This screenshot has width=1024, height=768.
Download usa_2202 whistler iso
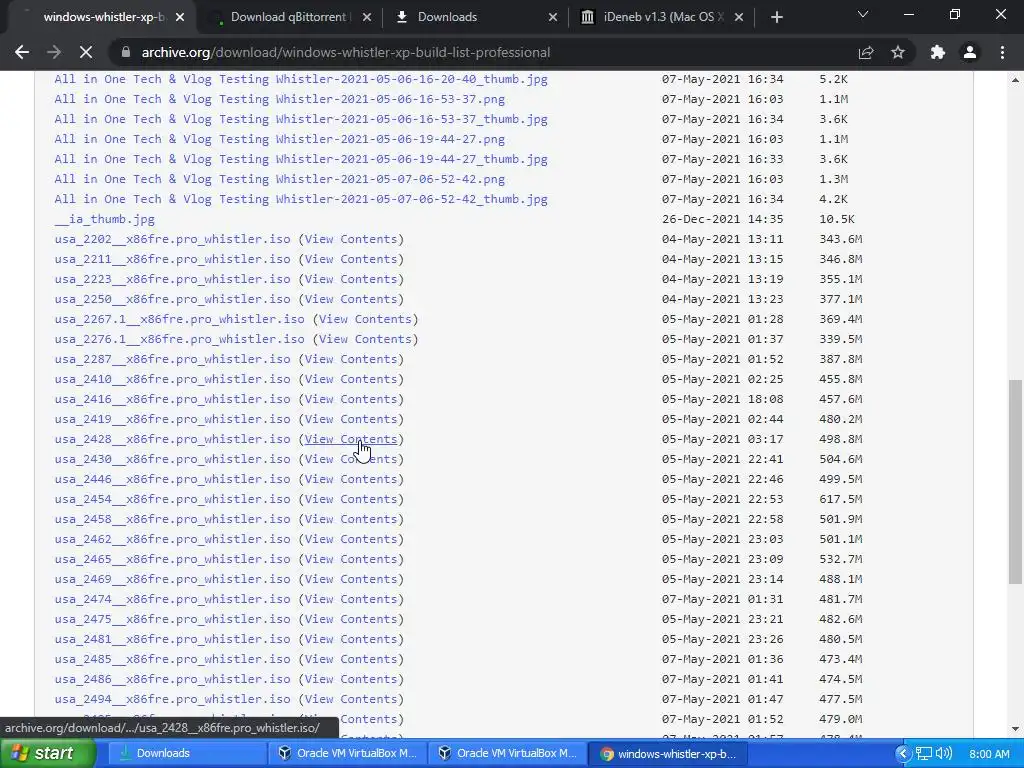pos(172,239)
